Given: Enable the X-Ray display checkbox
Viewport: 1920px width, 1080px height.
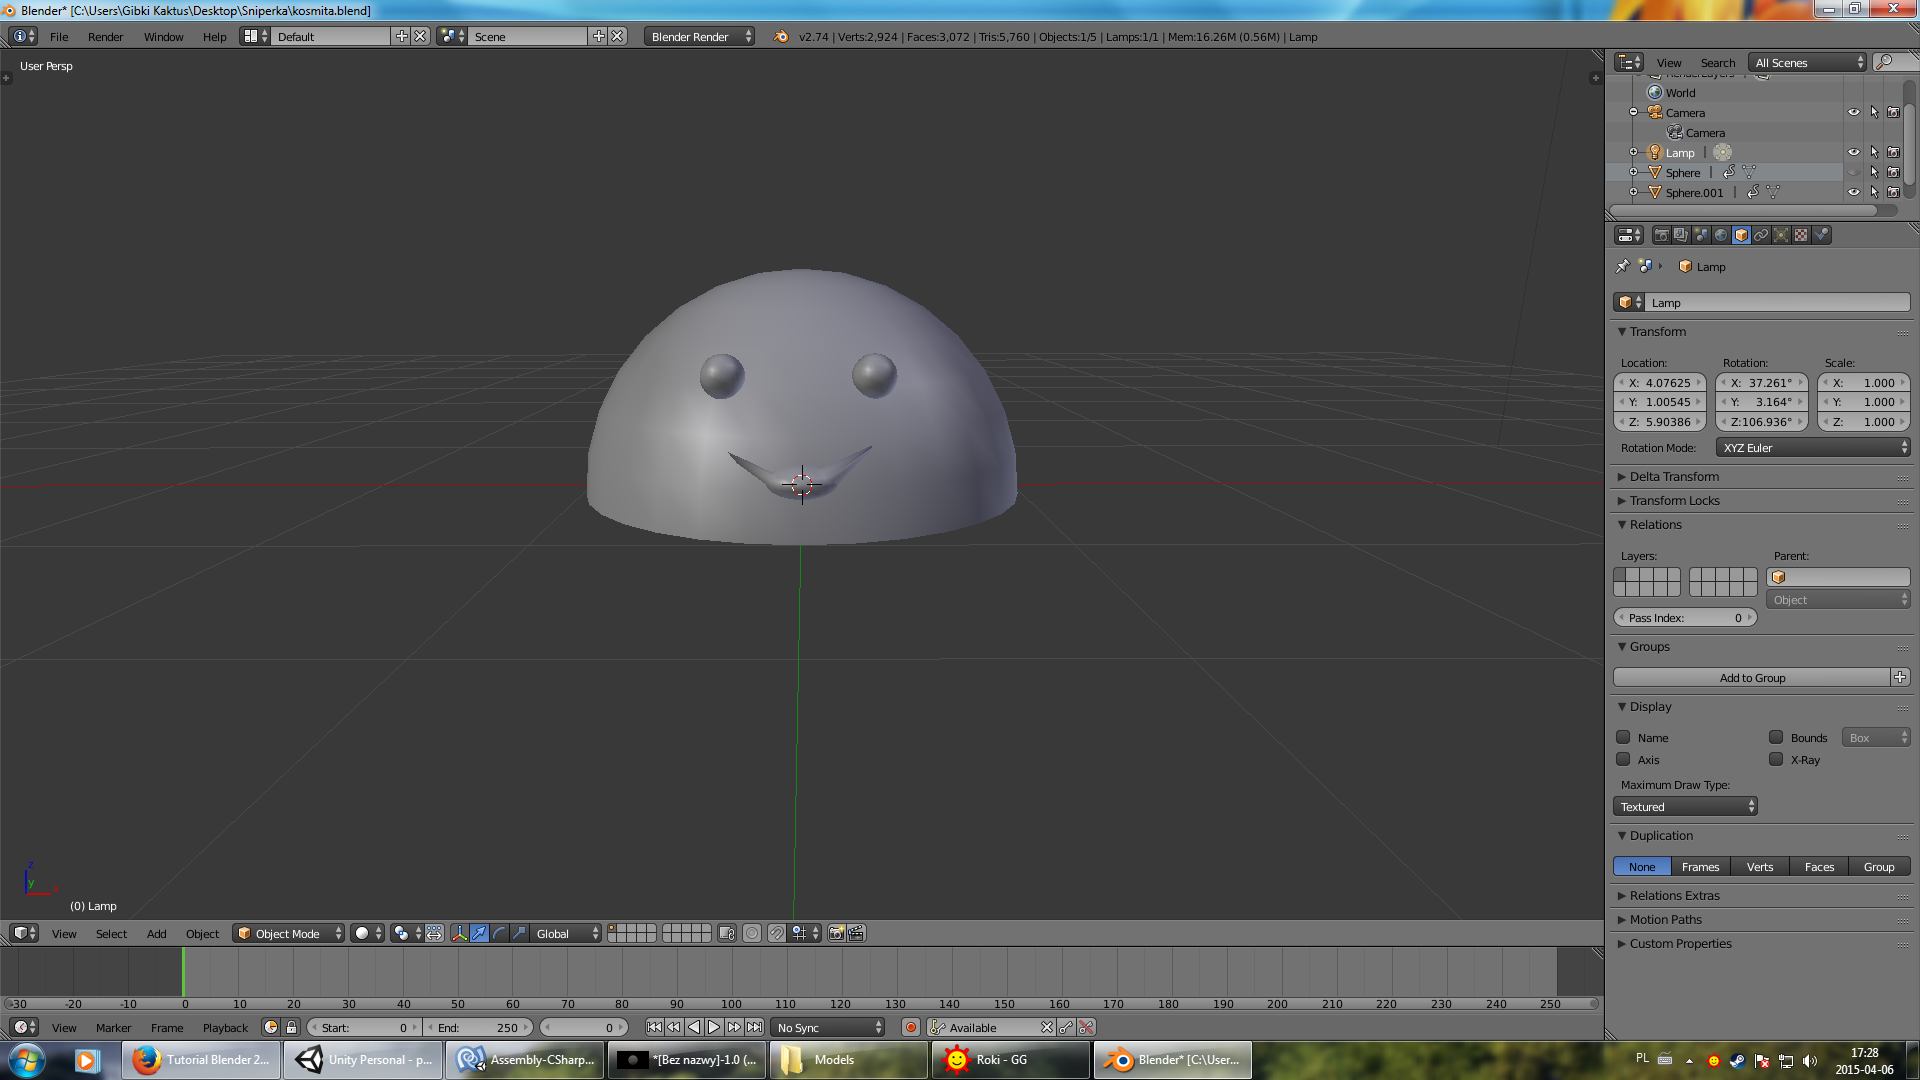Looking at the screenshot, I should pos(1776,759).
